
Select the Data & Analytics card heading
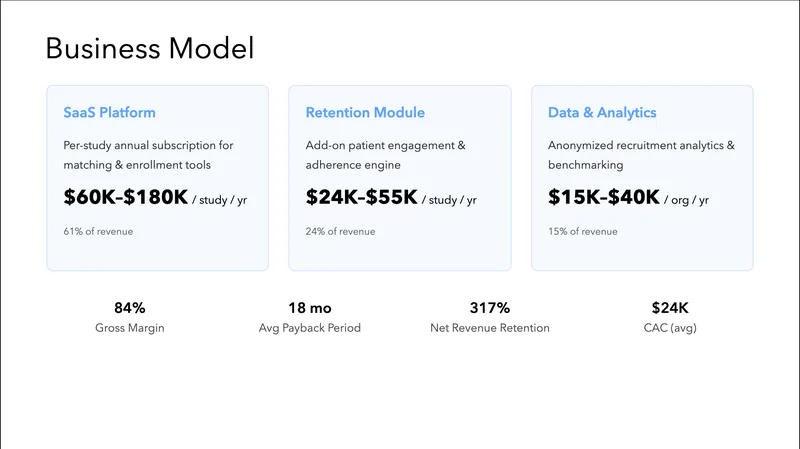[x=602, y=113]
